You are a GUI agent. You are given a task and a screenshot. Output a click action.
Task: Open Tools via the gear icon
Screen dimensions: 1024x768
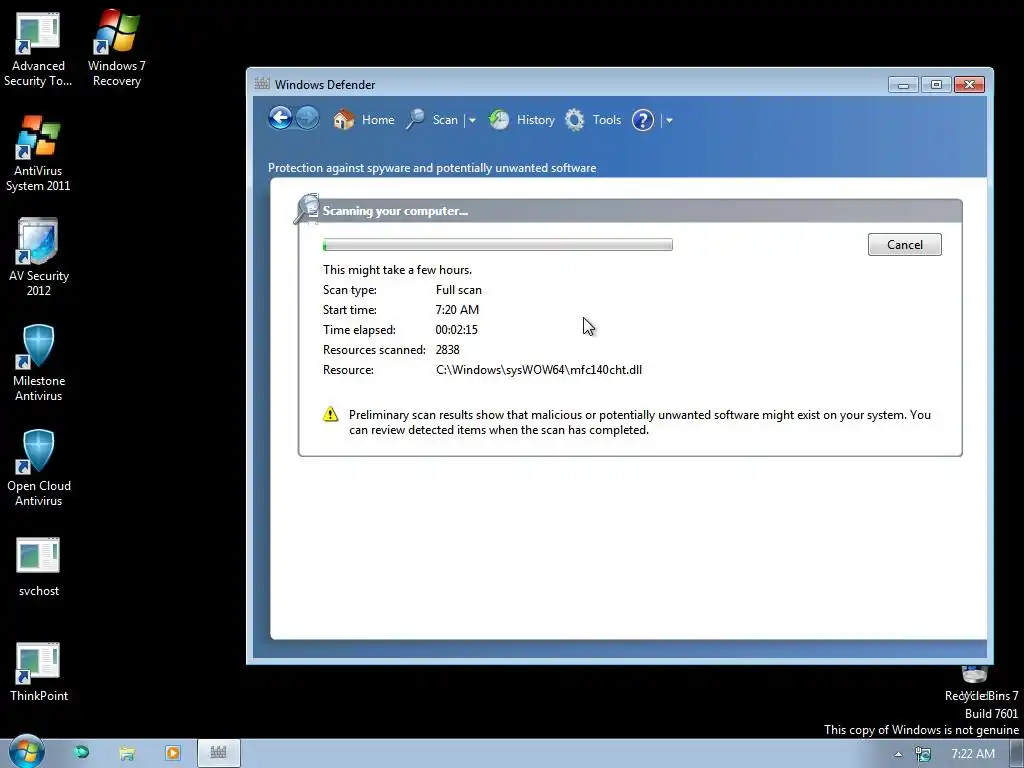(575, 120)
